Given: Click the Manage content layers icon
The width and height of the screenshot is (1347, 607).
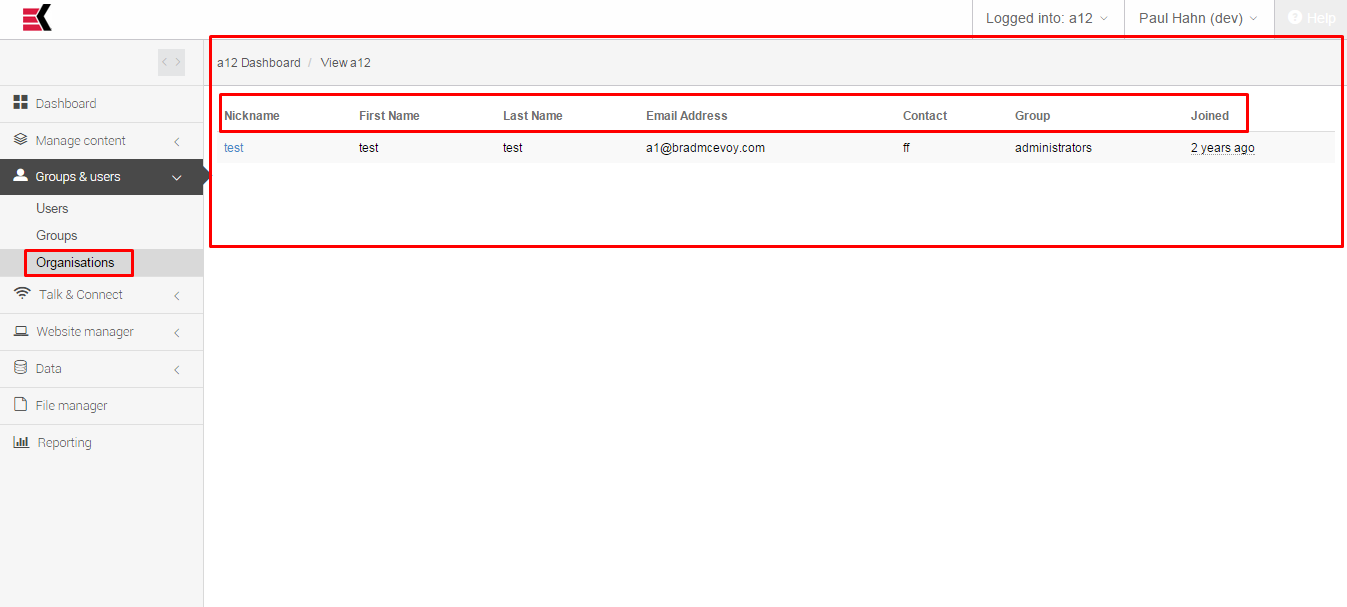Looking at the screenshot, I should click(x=20, y=140).
